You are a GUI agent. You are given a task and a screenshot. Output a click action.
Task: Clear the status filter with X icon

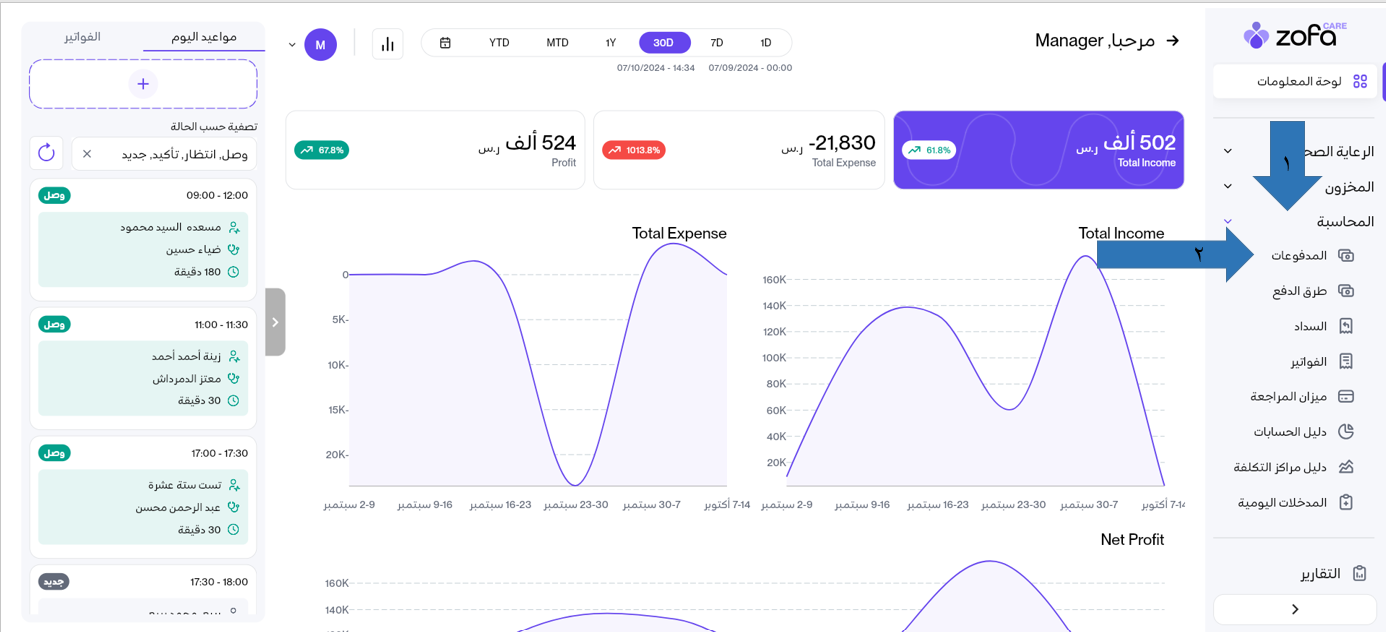tap(87, 154)
